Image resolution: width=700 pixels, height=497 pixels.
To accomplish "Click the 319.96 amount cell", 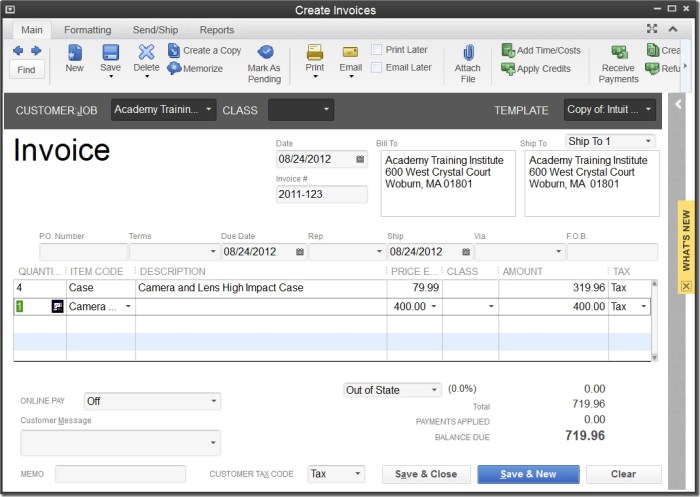I will point(553,288).
